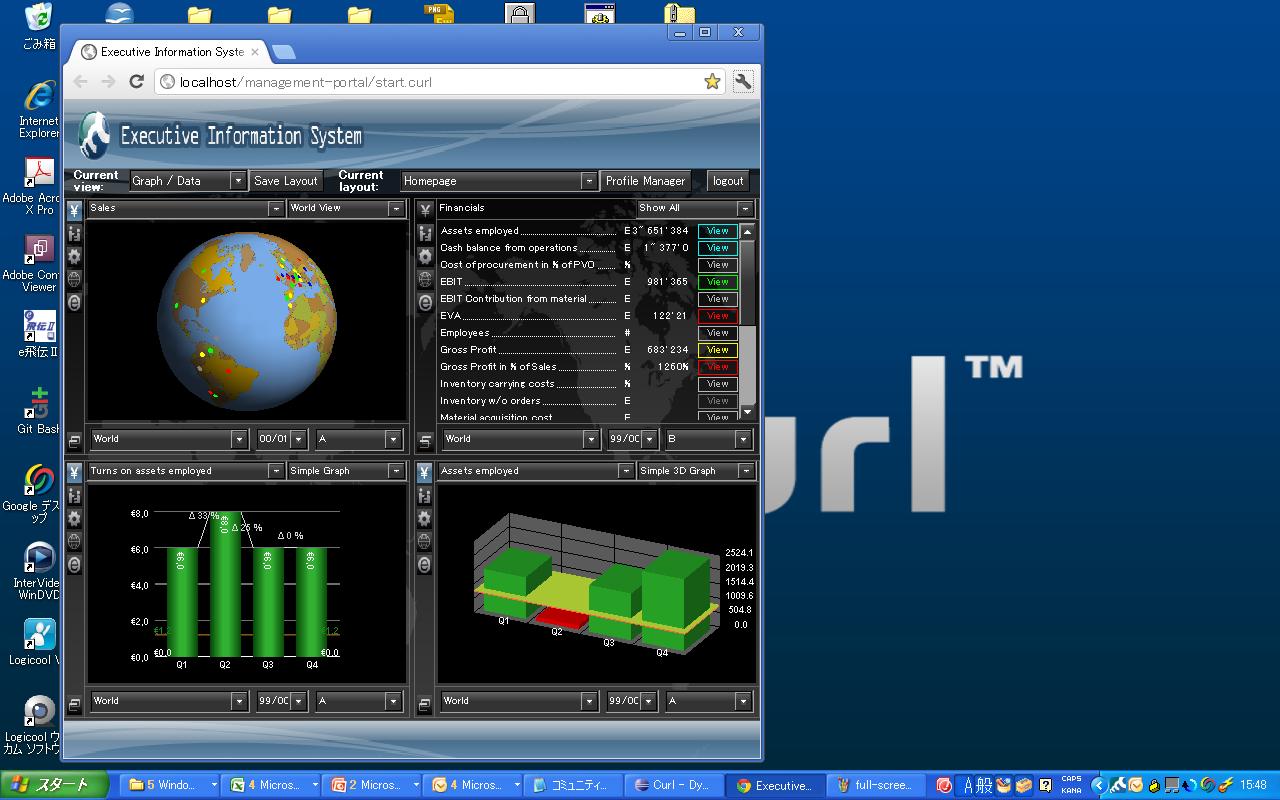Click the hierarchy icon in the Assets employed graph panel
The height and width of the screenshot is (800, 1280).
coord(425,495)
